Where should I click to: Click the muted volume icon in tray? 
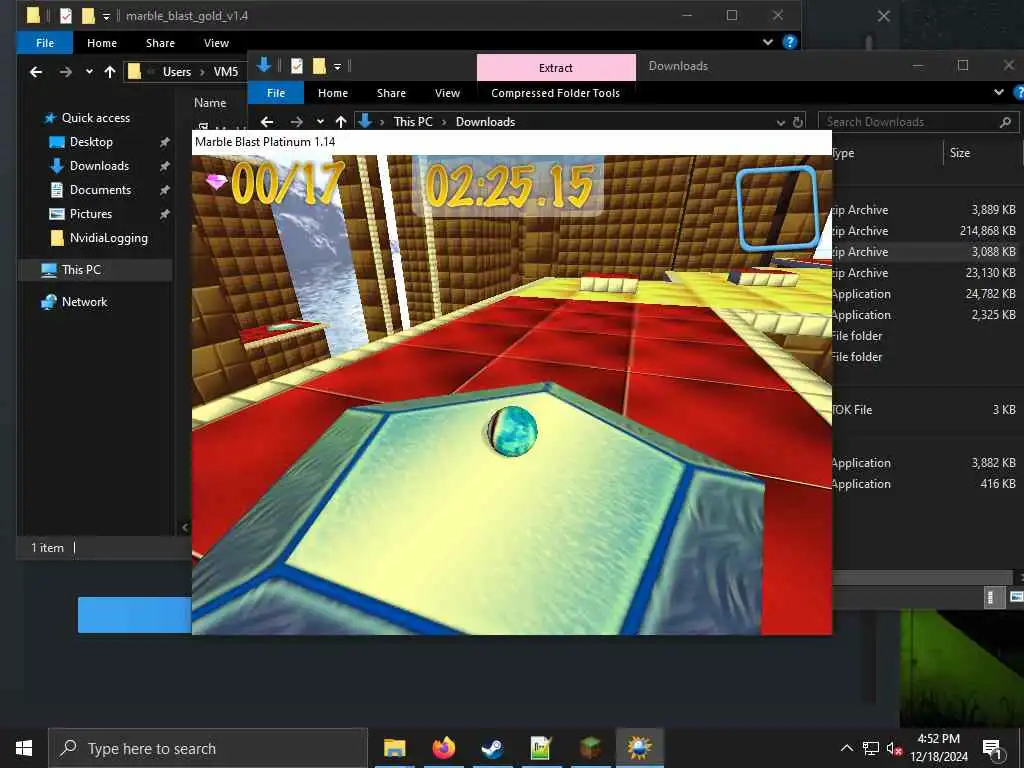click(893, 748)
